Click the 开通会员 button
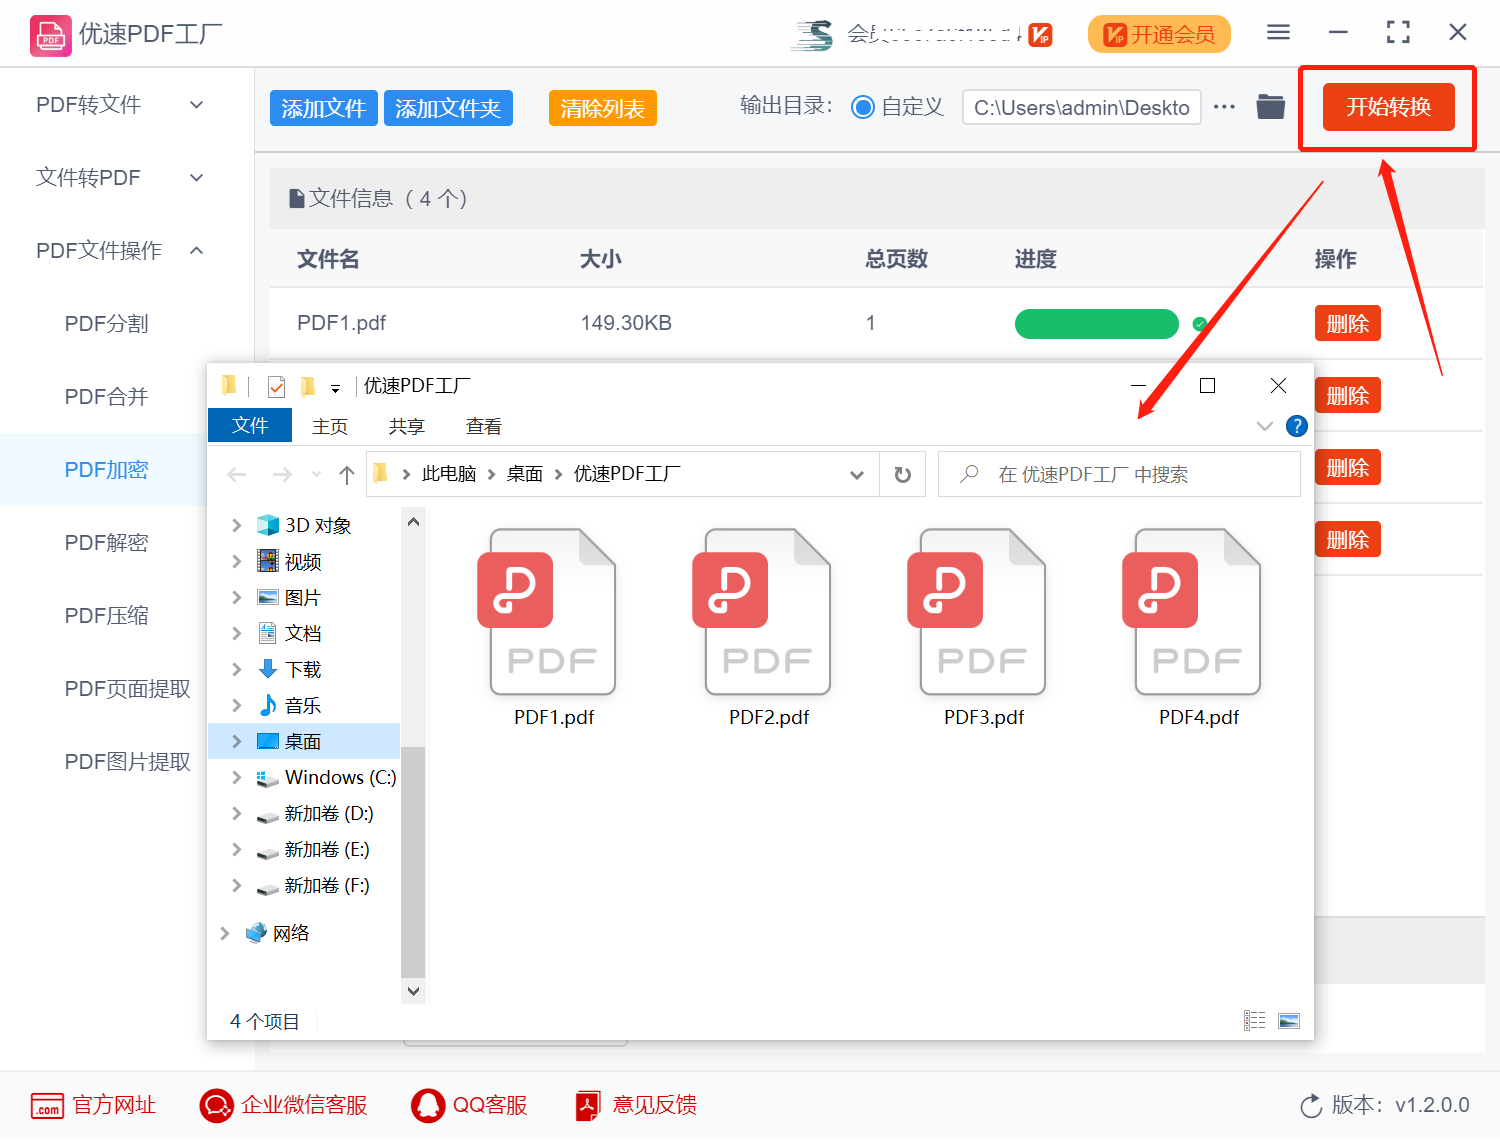Viewport: 1500px width, 1140px height. click(x=1159, y=35)
